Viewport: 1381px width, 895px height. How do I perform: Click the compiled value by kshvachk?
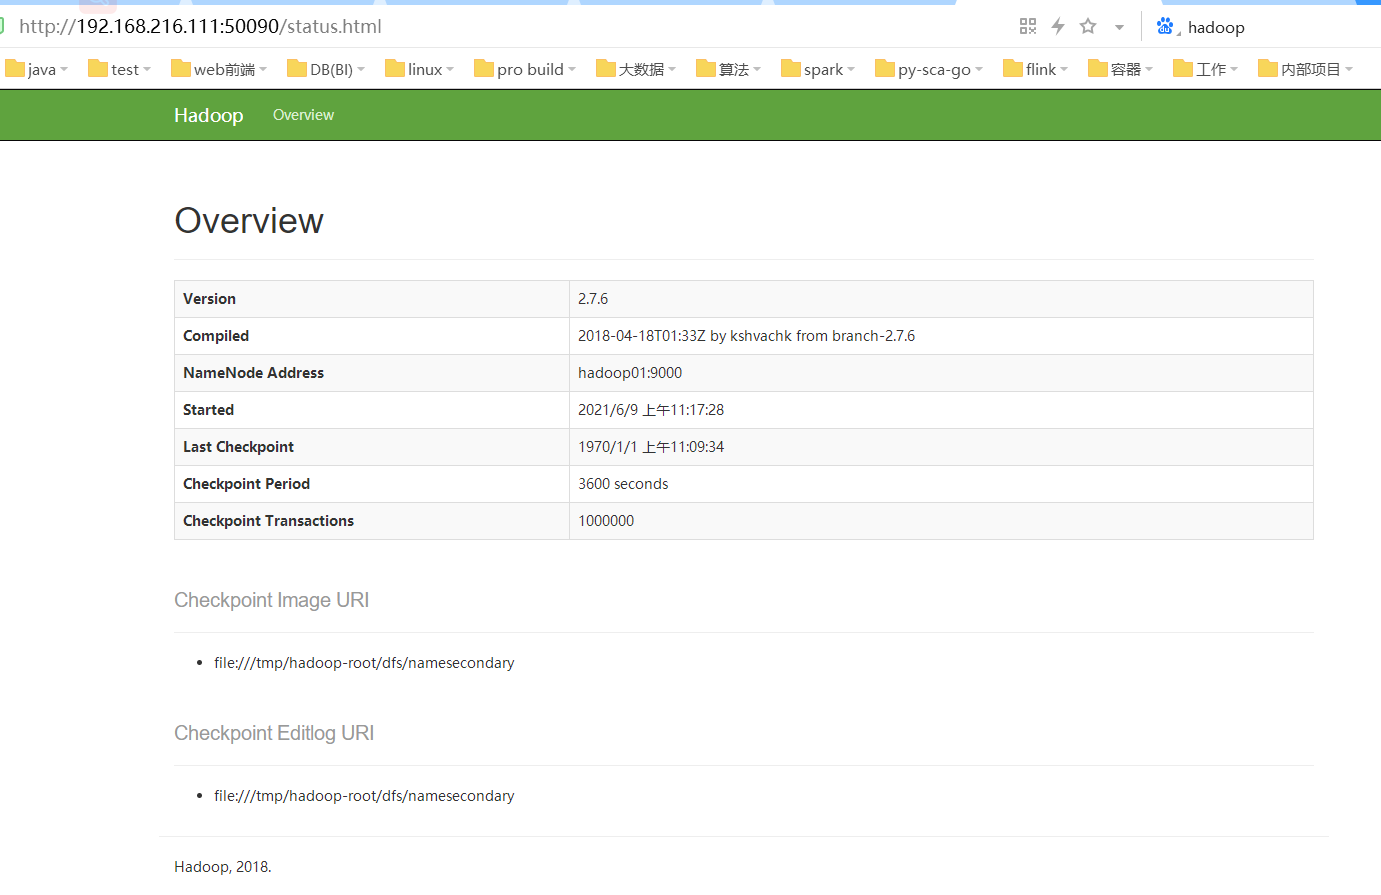coord(746,336)
